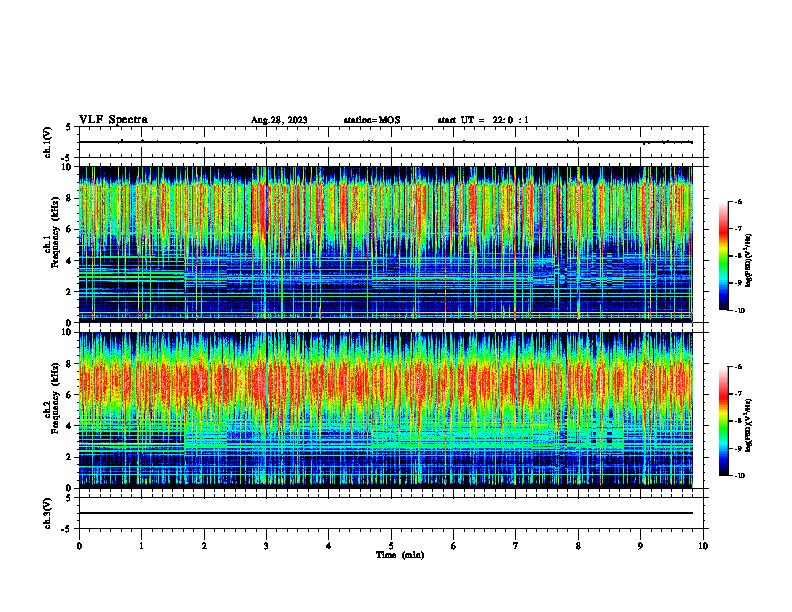Click the ch.1 colorbar "log(PSD)(V²/Hz)" label
Image resolution: width=792 pixels, height=612 pixels.
(749, 261)
